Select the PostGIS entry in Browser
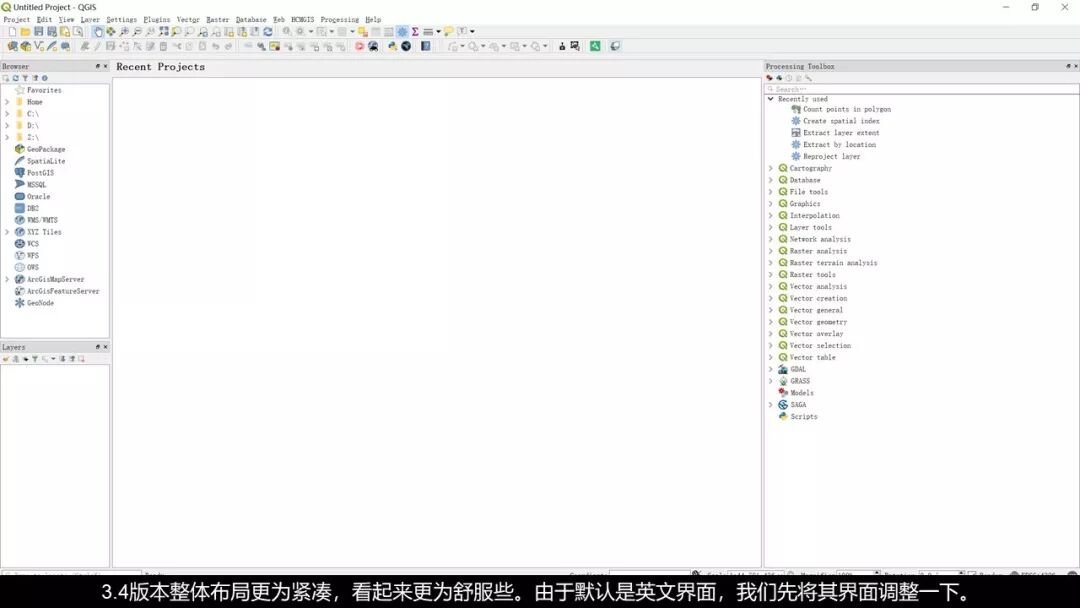The height and width of the screenshot is (608, 1080). (x=40, y=173)
